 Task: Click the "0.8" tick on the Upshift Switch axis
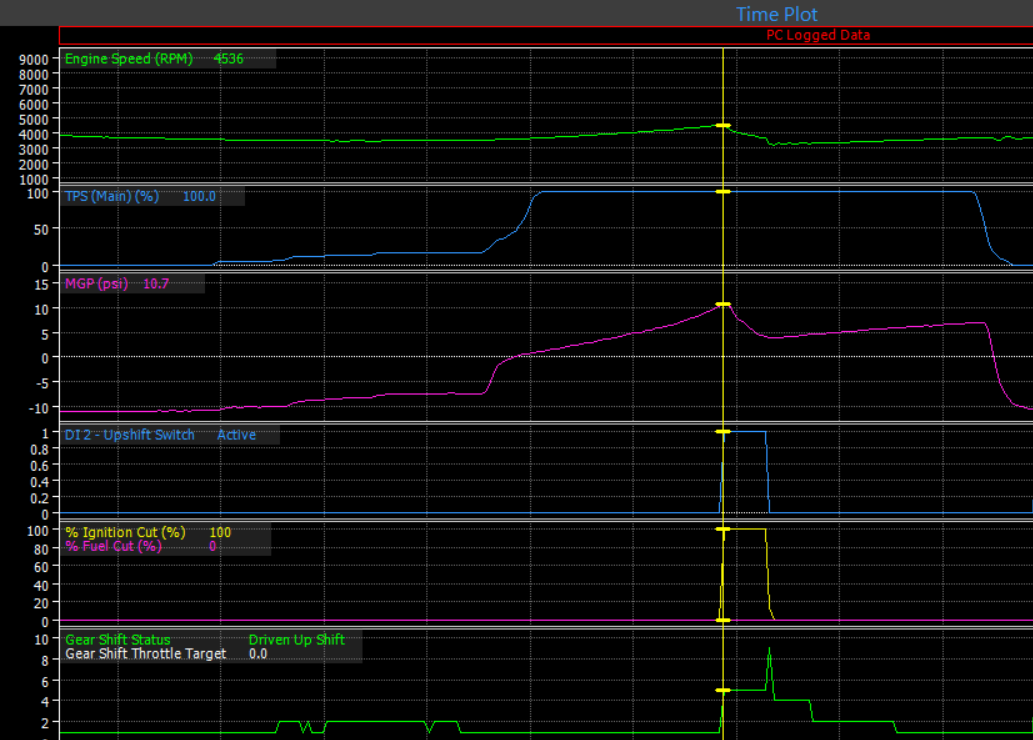click(40, 450)
